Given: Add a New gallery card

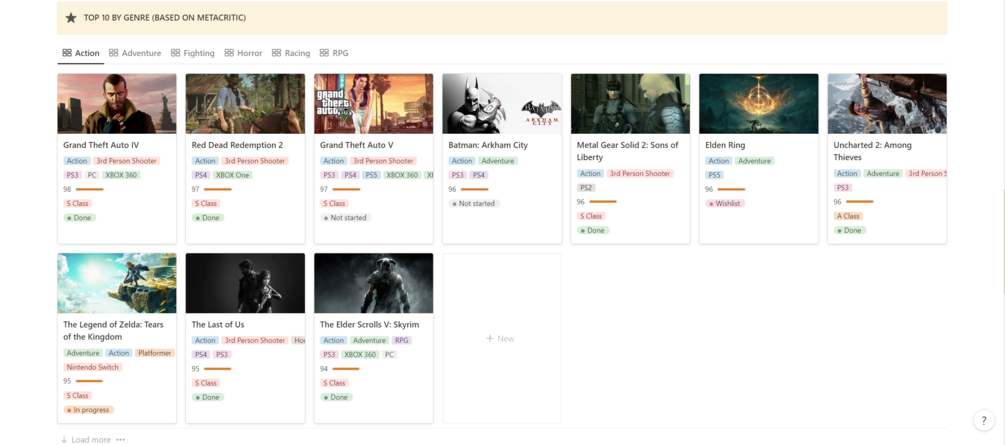Looking at the screenshot, I should (502, 339).
